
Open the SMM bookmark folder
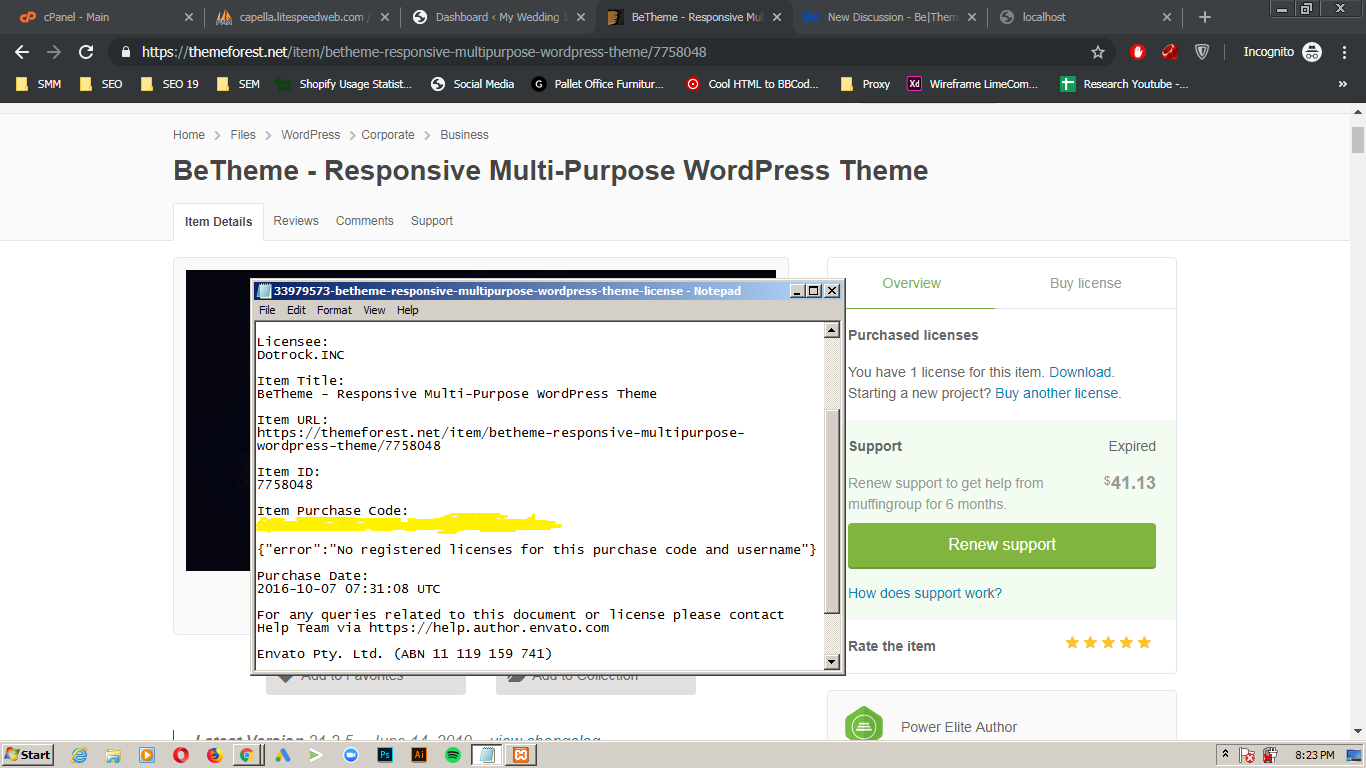click(39, 84)
